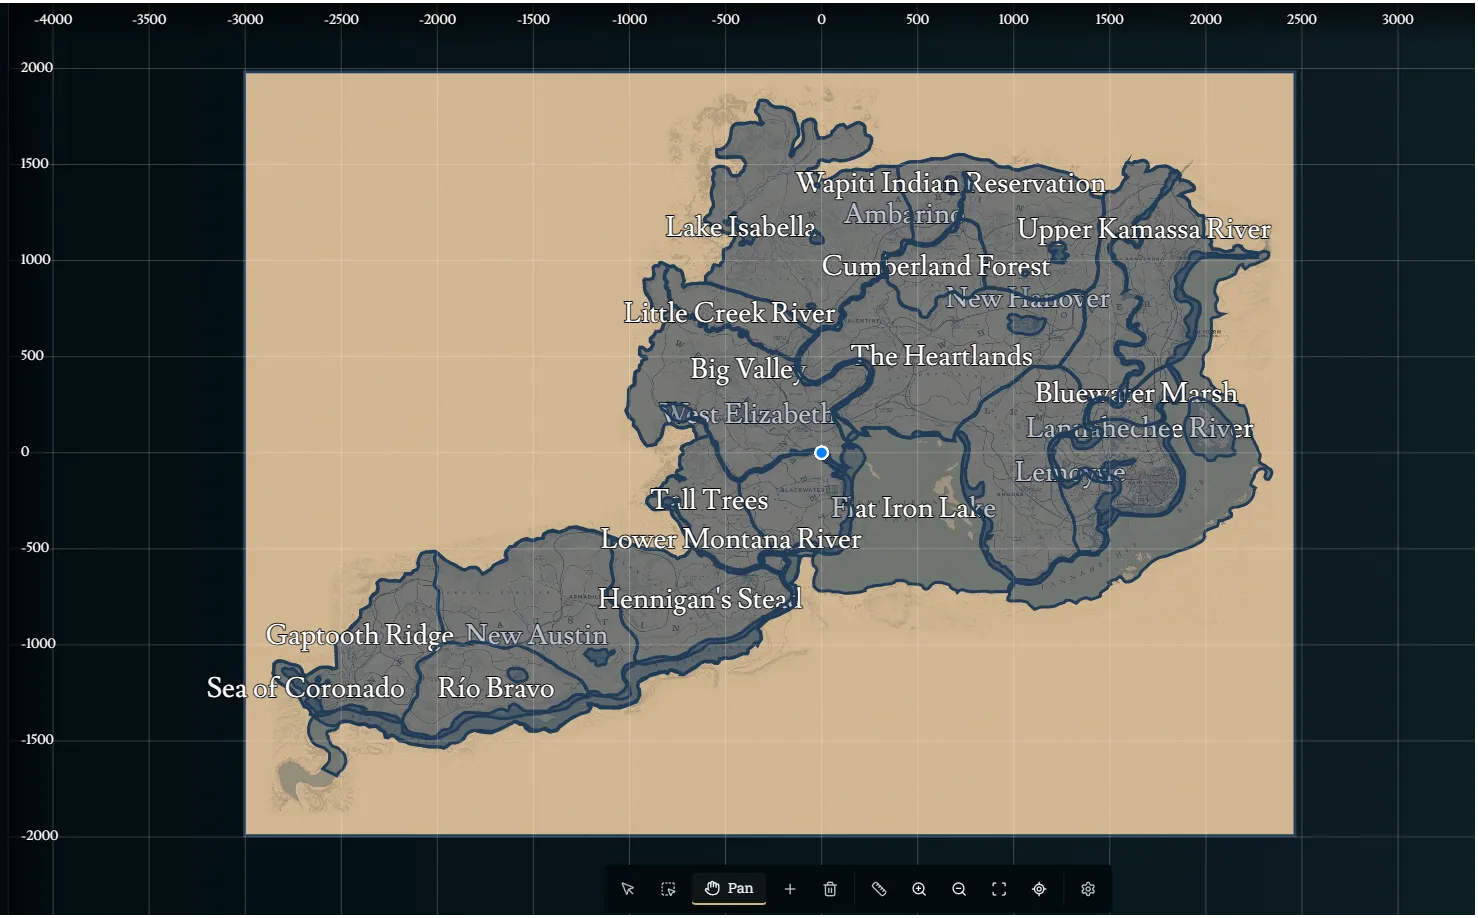Activate the ruler measurement tool
The image size is (1478, 918).
[879, 889]
